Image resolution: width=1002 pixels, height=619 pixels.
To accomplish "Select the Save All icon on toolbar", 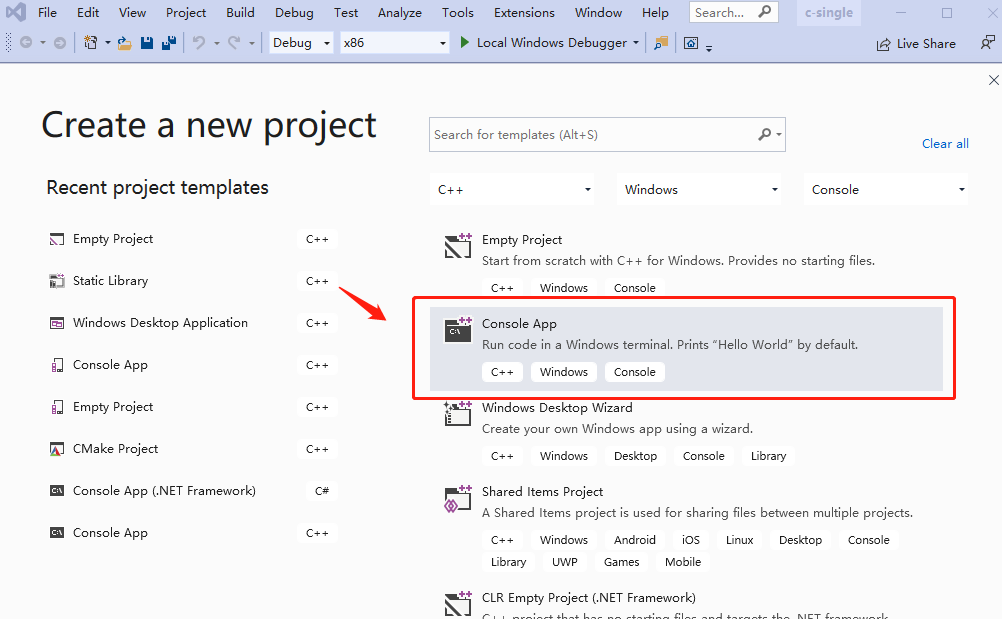I will tap(168, 43).
